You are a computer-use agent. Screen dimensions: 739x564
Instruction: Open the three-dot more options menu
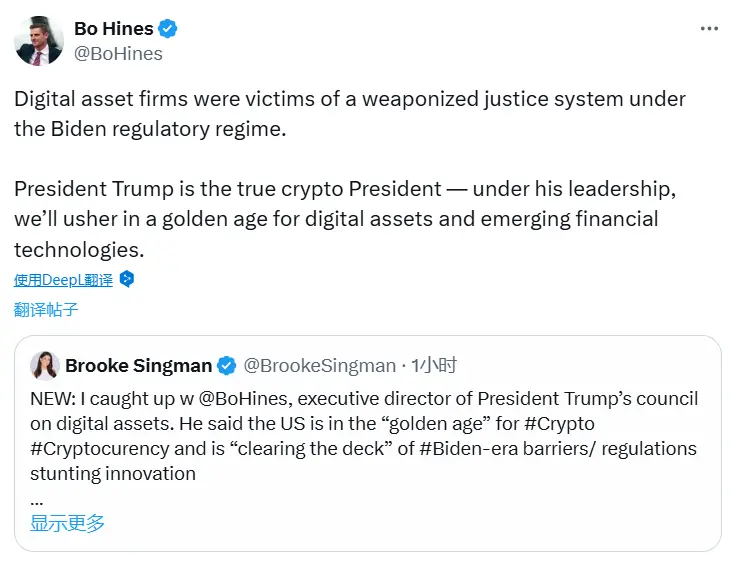click(709, 29)
